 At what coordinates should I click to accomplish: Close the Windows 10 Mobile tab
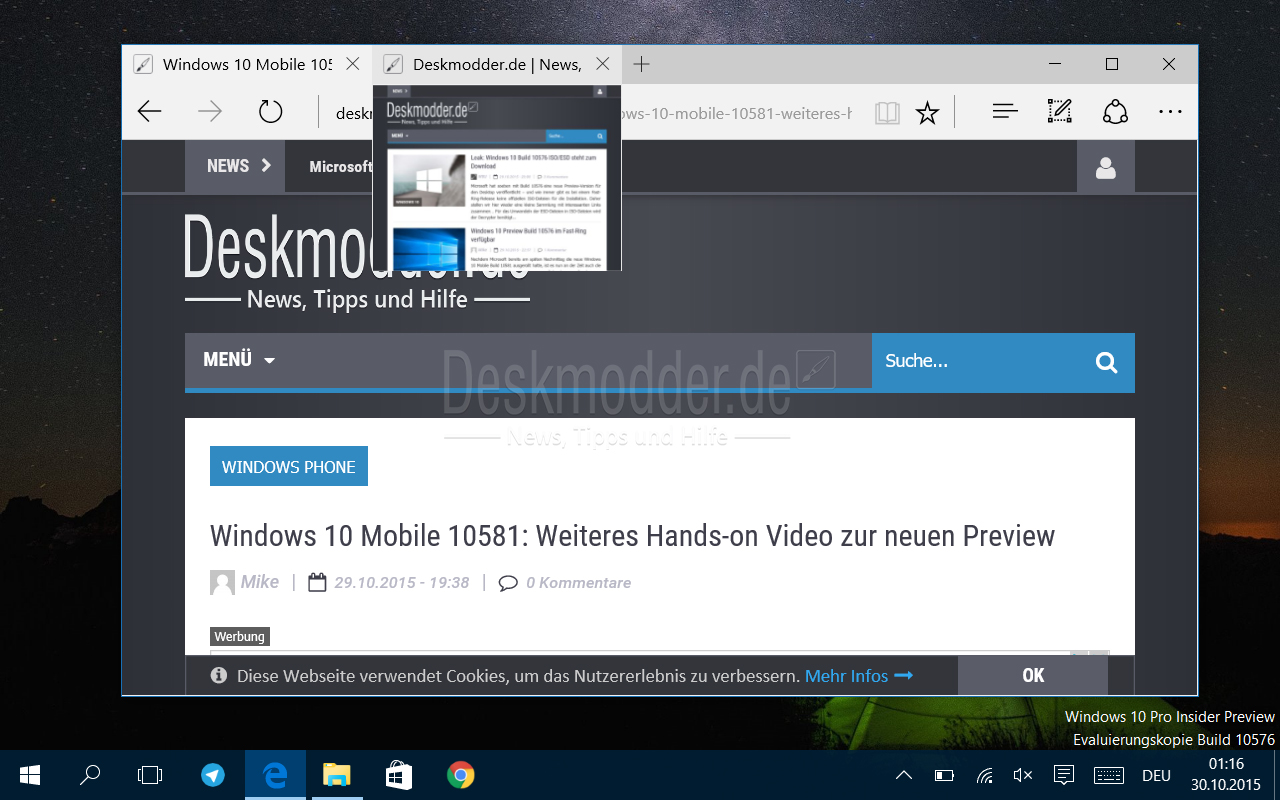coord(352,64)
